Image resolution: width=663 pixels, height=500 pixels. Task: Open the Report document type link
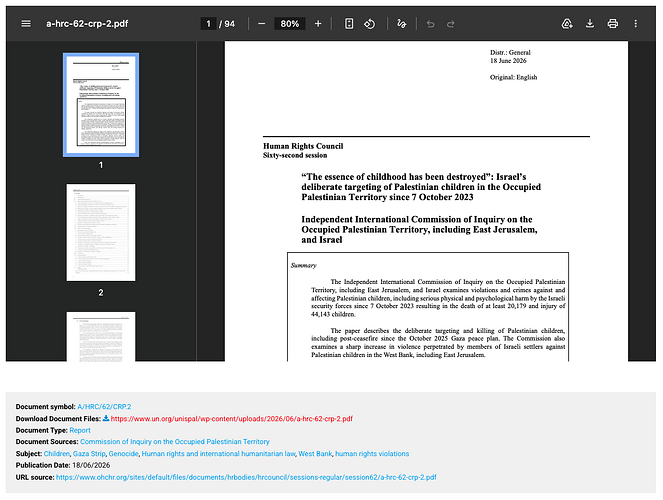(x=80, y=430)
